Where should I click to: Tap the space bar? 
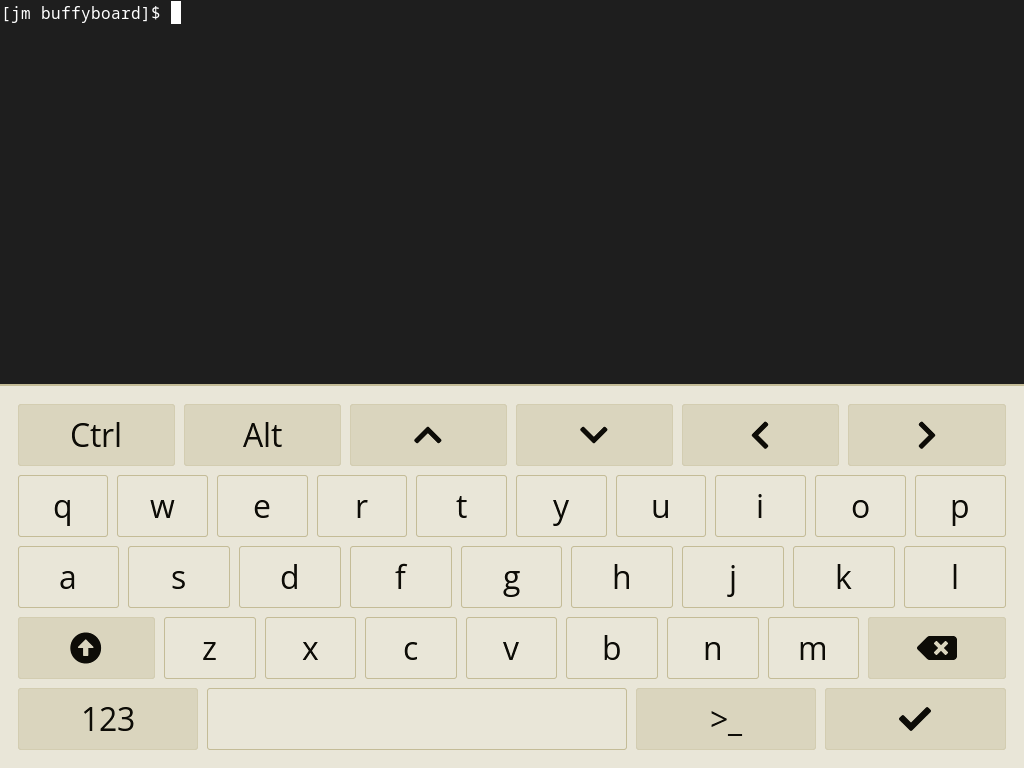pos(417,719)
